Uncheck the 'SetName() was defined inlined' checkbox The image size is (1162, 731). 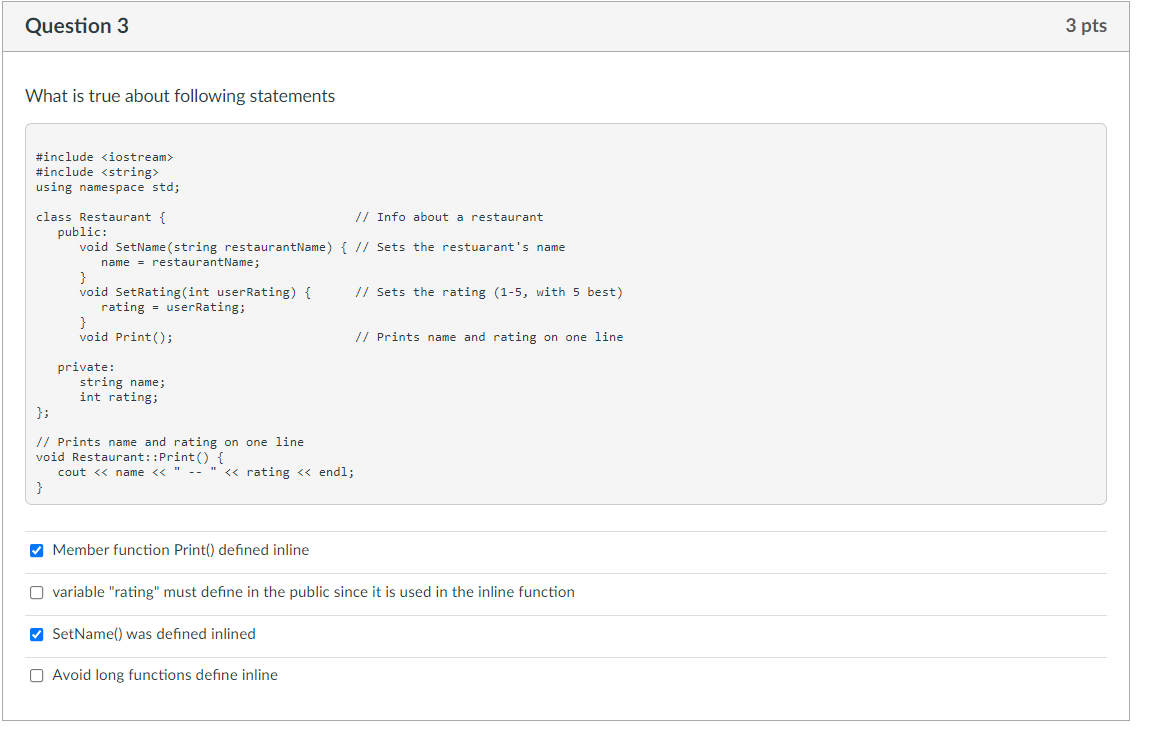click(x=36, y=634)
